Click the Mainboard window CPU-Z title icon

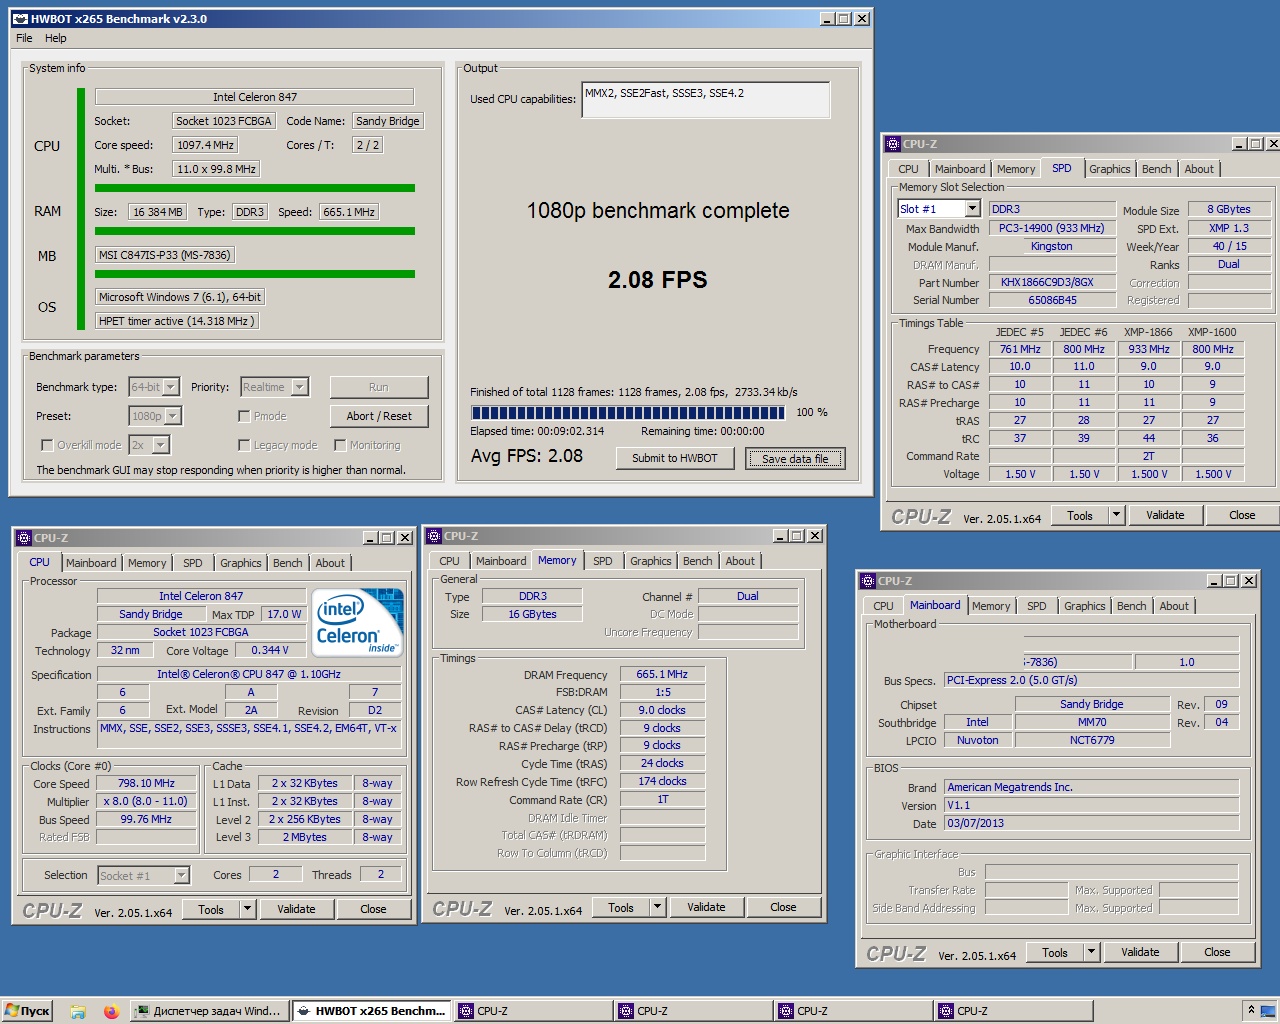(x=867, y=581)
